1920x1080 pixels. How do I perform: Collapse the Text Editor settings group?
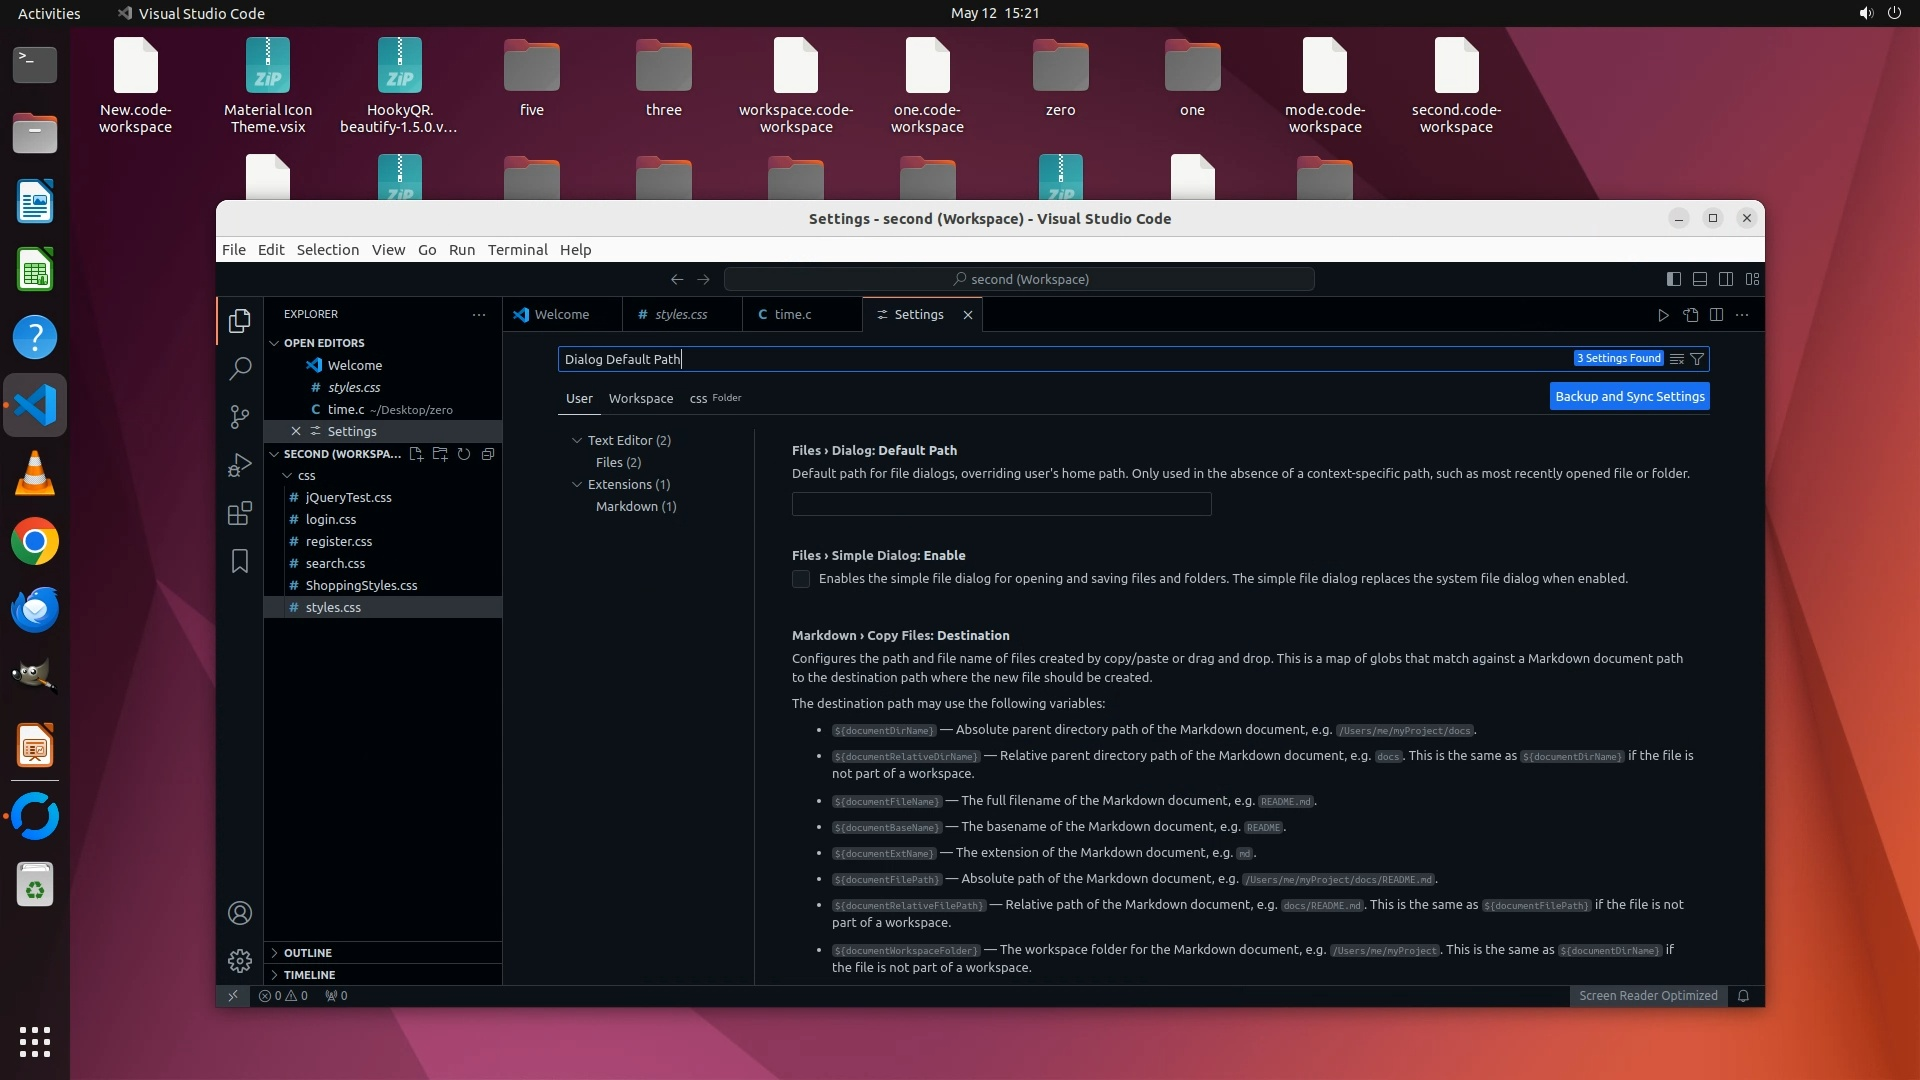click(x=577, y=440)
